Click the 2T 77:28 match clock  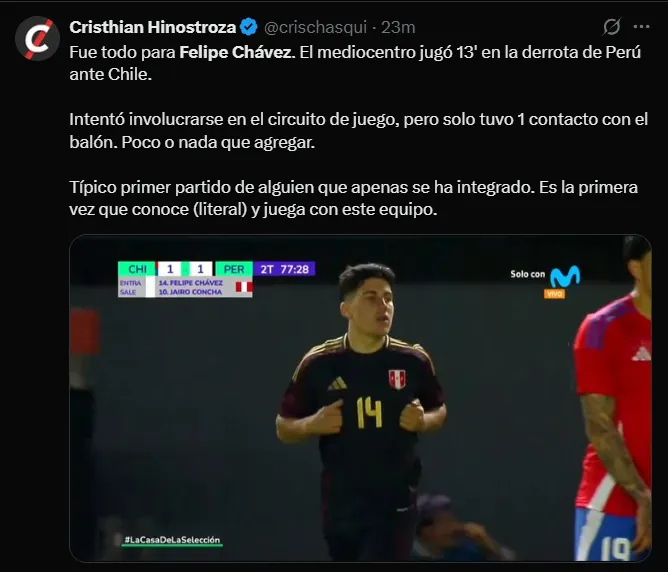284,269
